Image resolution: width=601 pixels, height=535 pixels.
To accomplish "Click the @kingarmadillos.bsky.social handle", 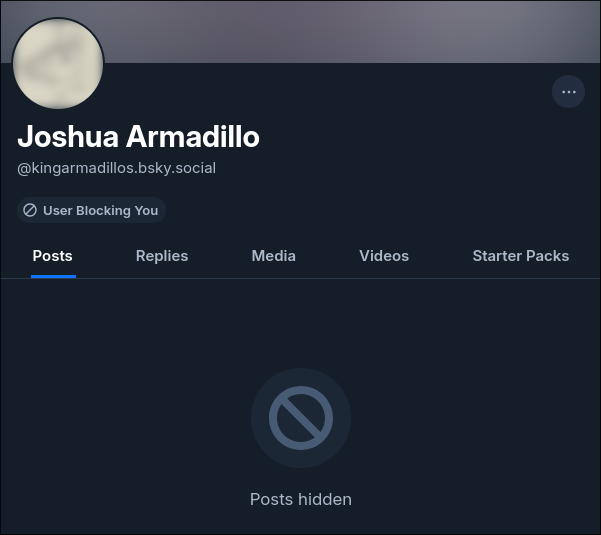I will tap(116, 168).
